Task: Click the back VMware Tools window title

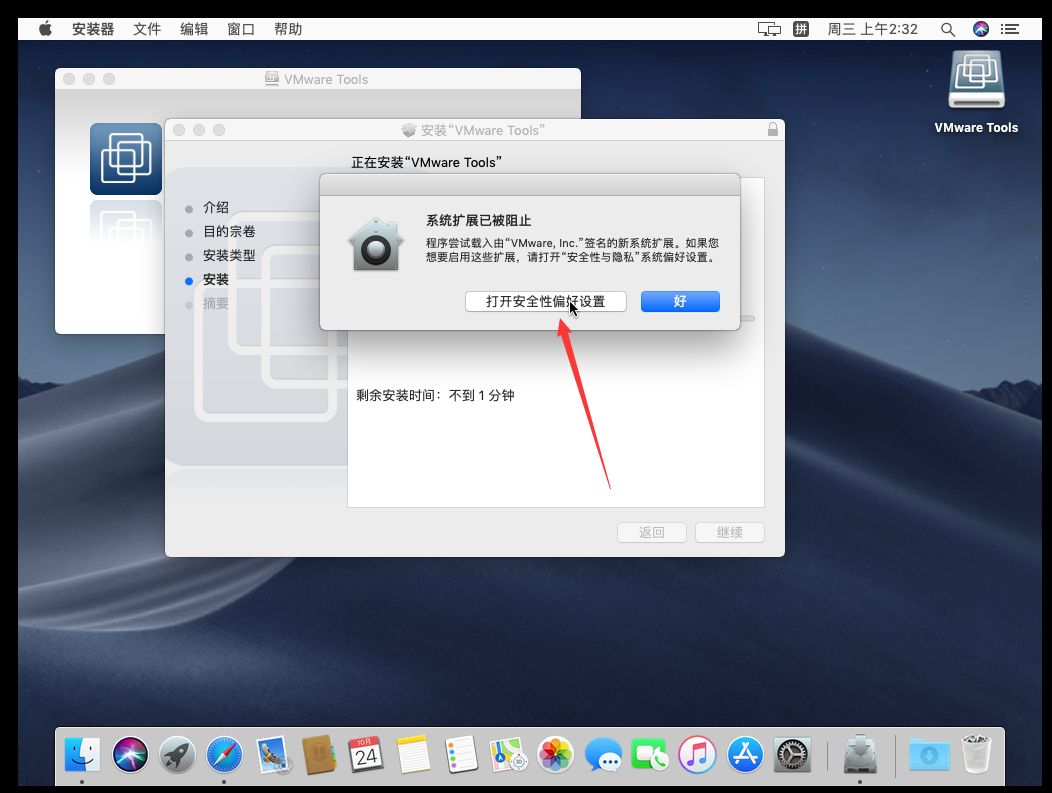Action: pos(326,79)
